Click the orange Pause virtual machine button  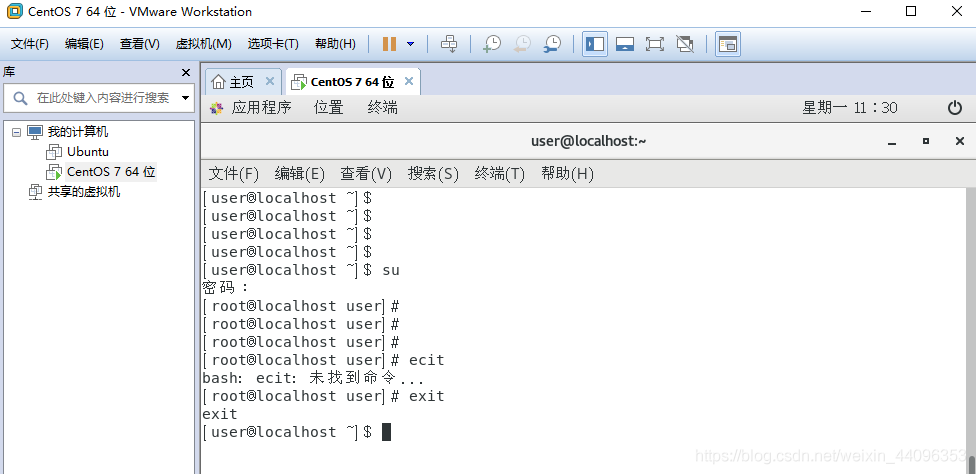389,44
